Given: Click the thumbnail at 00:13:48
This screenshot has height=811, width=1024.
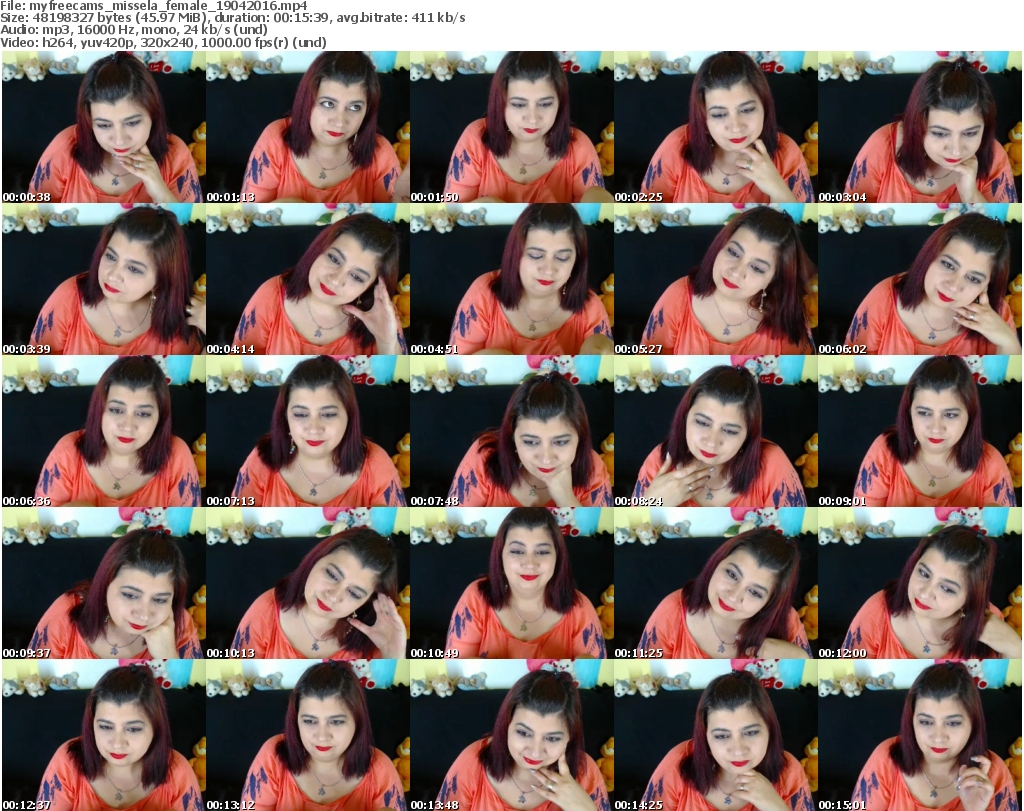Looking at the screenshot, I should click(511, 735).
